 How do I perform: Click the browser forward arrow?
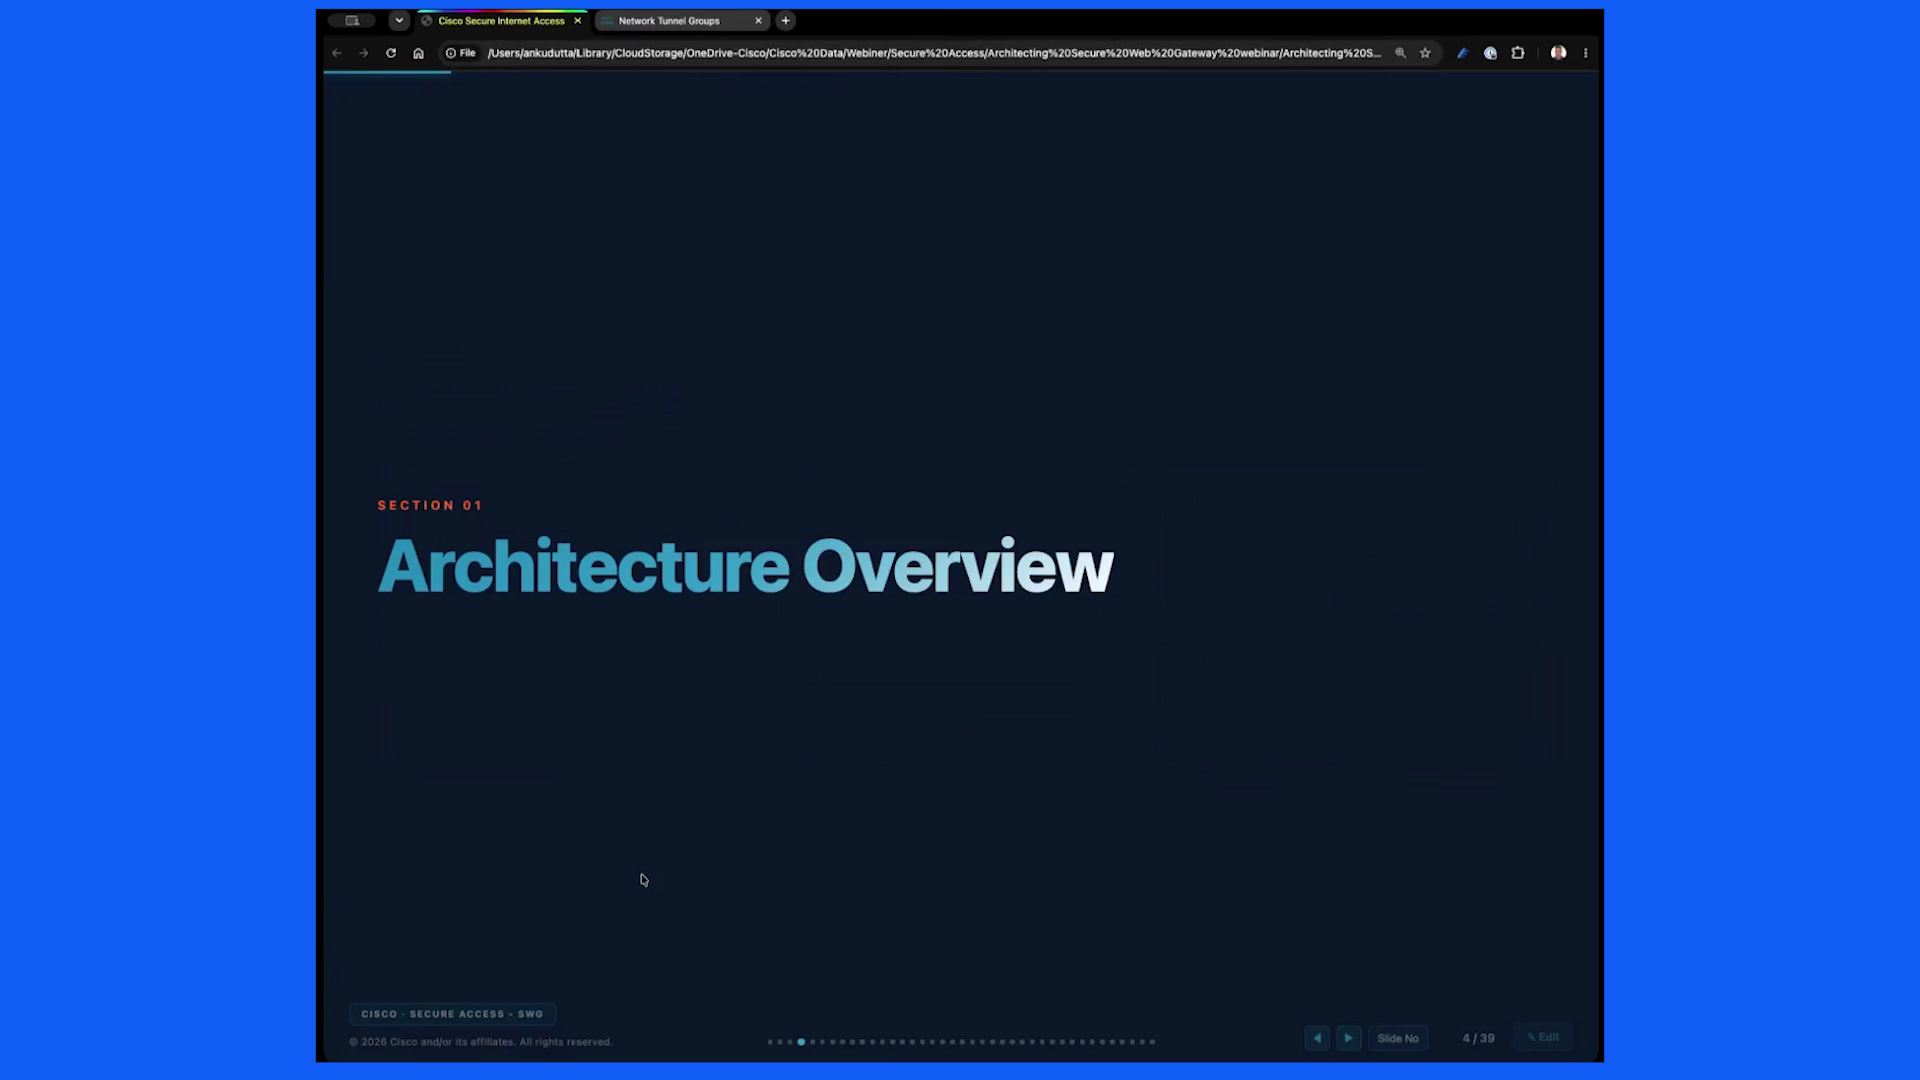tap(364, 53)
